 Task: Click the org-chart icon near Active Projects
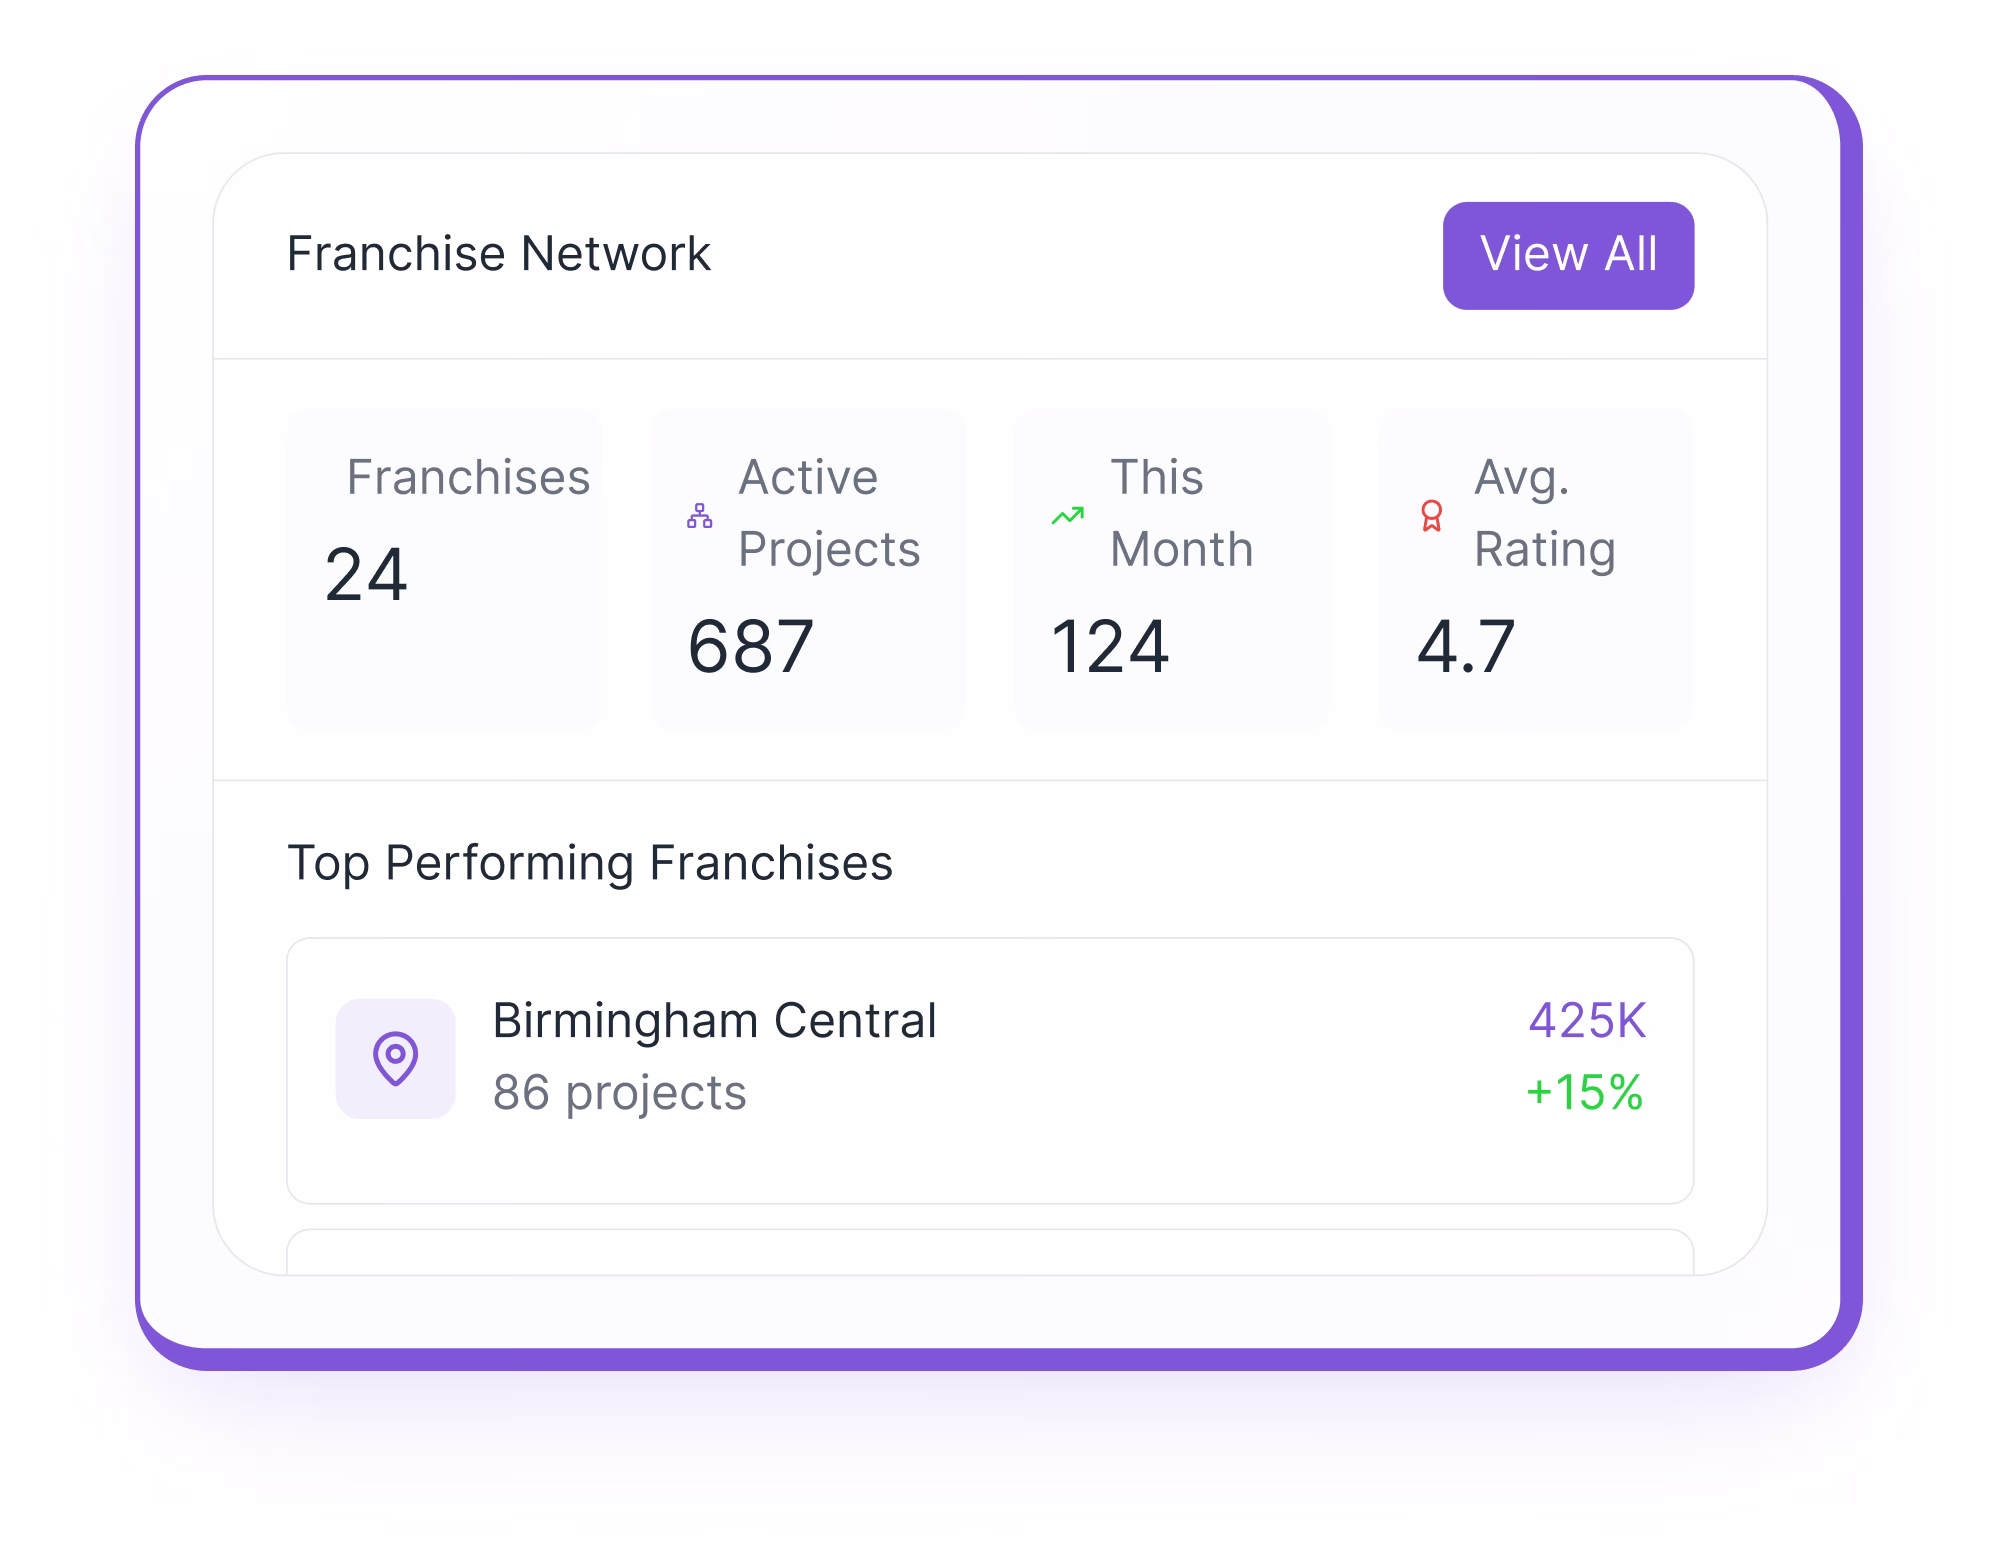point(700,517)
